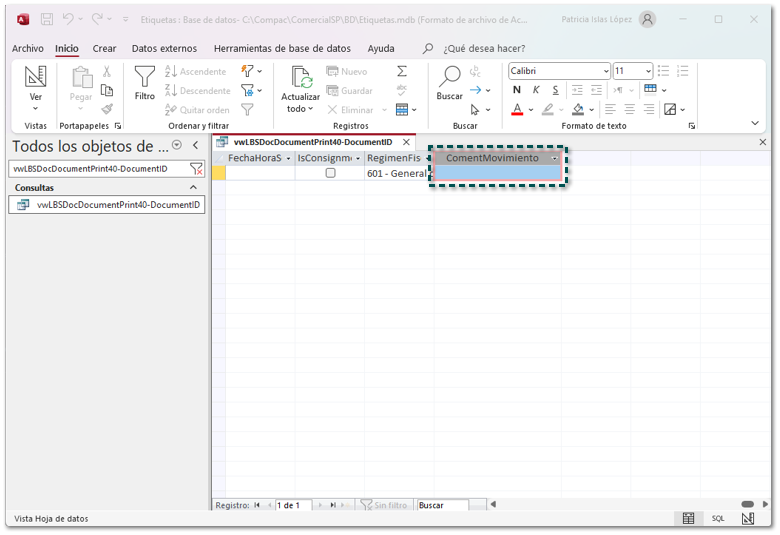Click the font color red A button

(517, 109)
